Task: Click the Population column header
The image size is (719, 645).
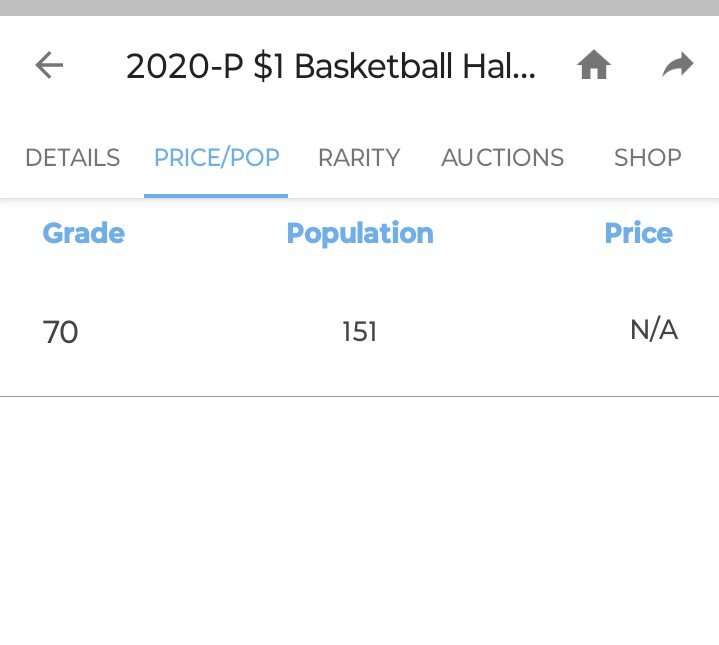Action: pos(360,234)
